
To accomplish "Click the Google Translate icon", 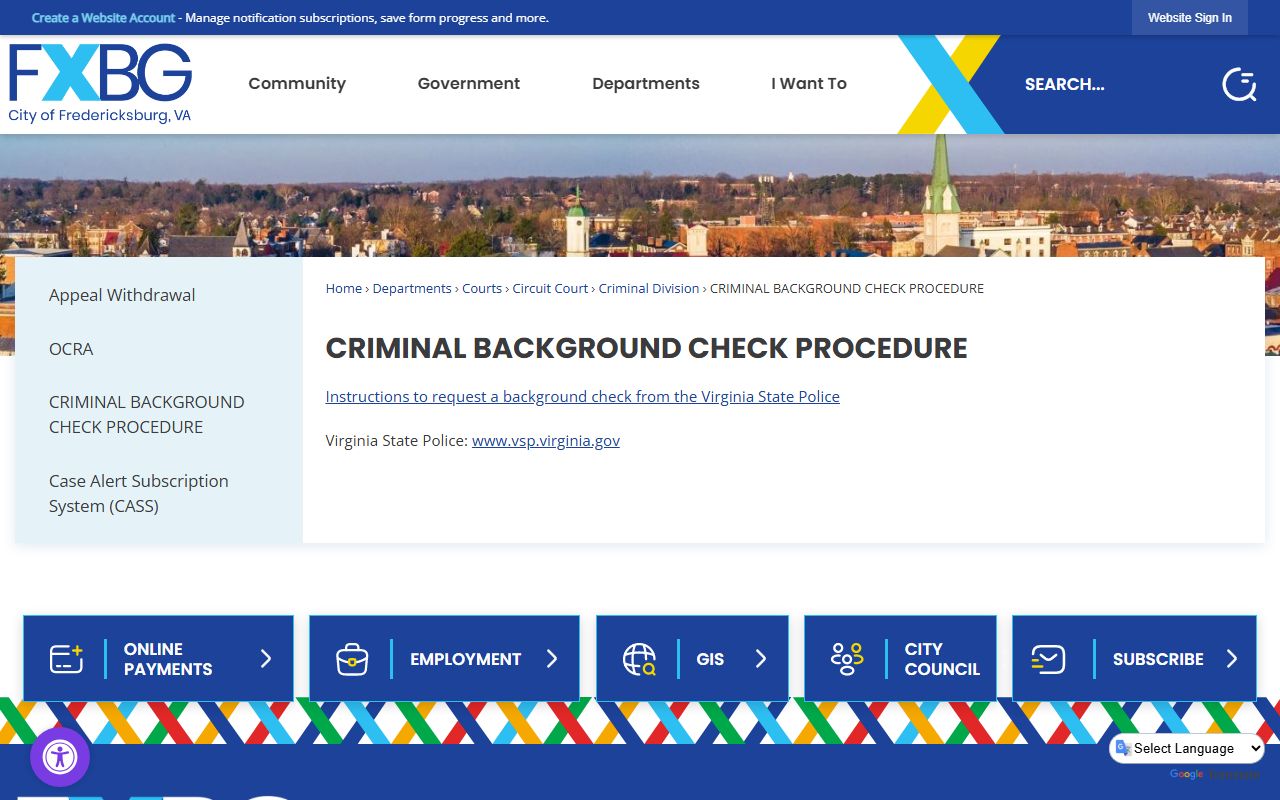I will click(1123, 748).
